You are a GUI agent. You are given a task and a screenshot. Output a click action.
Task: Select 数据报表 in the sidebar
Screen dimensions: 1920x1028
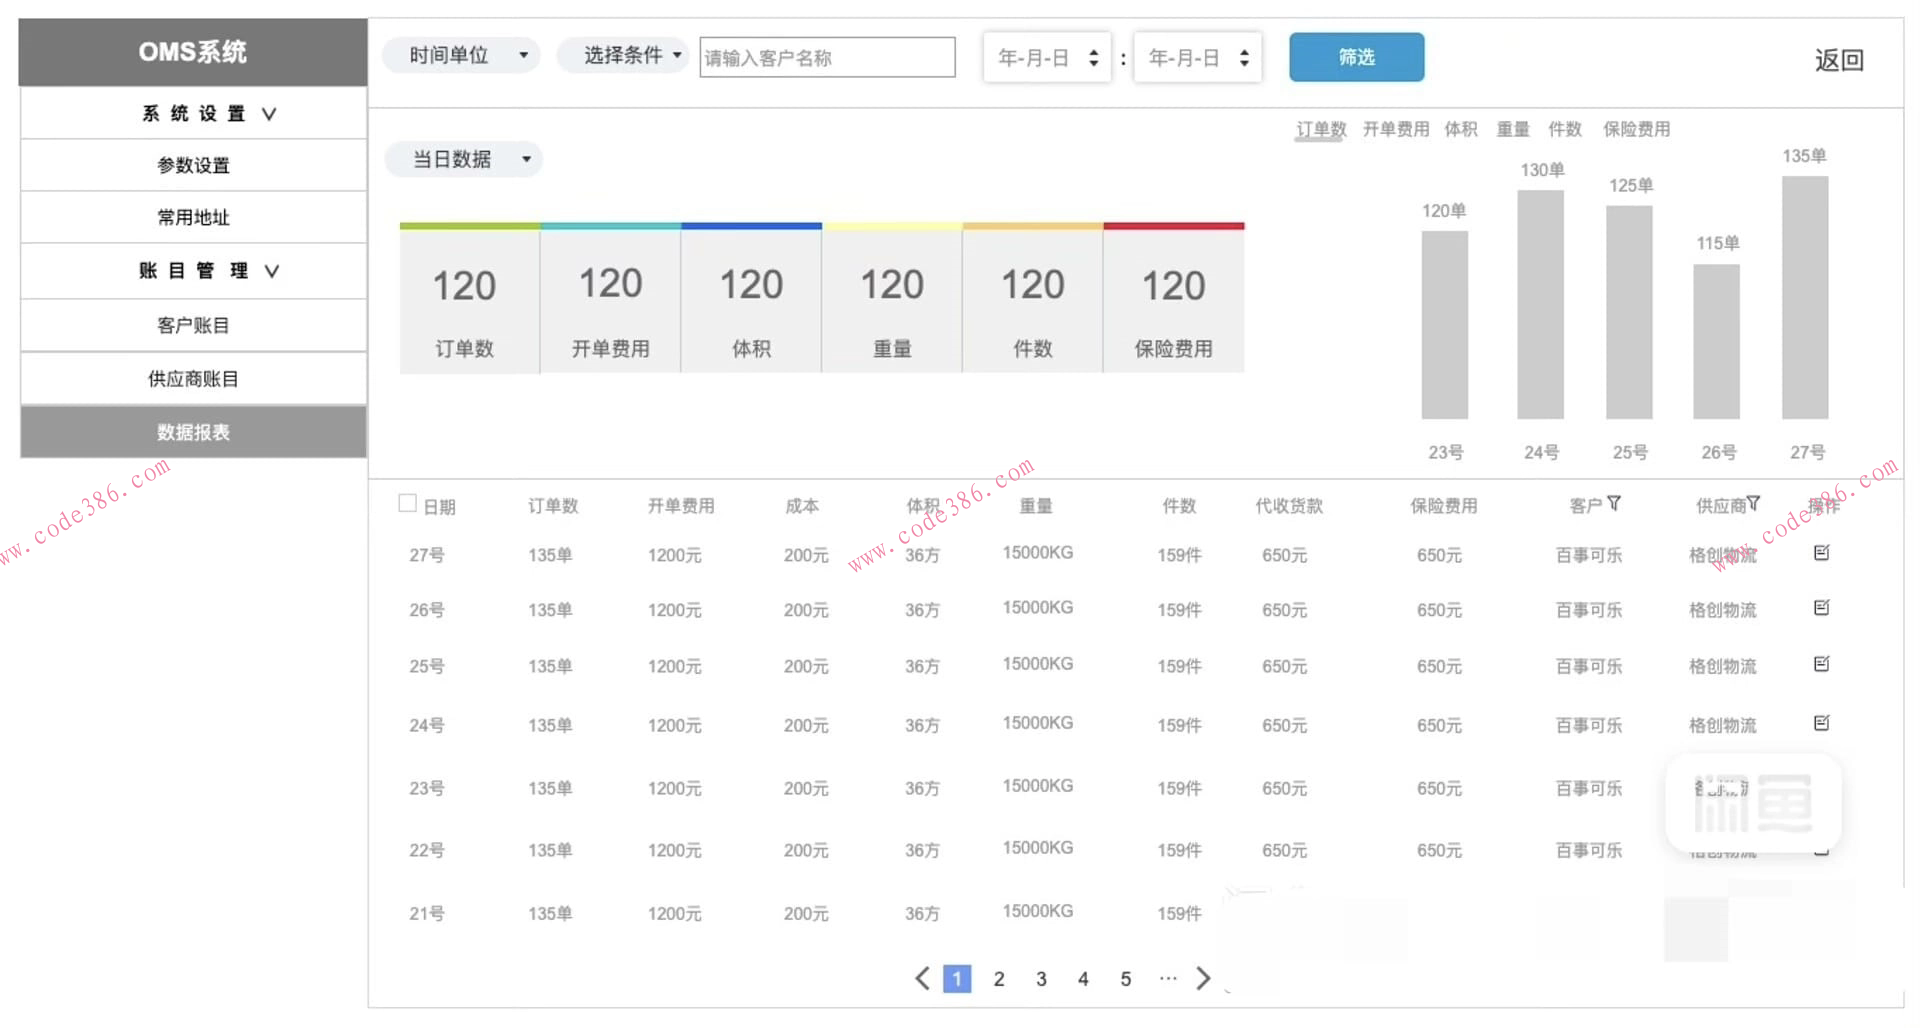coord(192,432)
